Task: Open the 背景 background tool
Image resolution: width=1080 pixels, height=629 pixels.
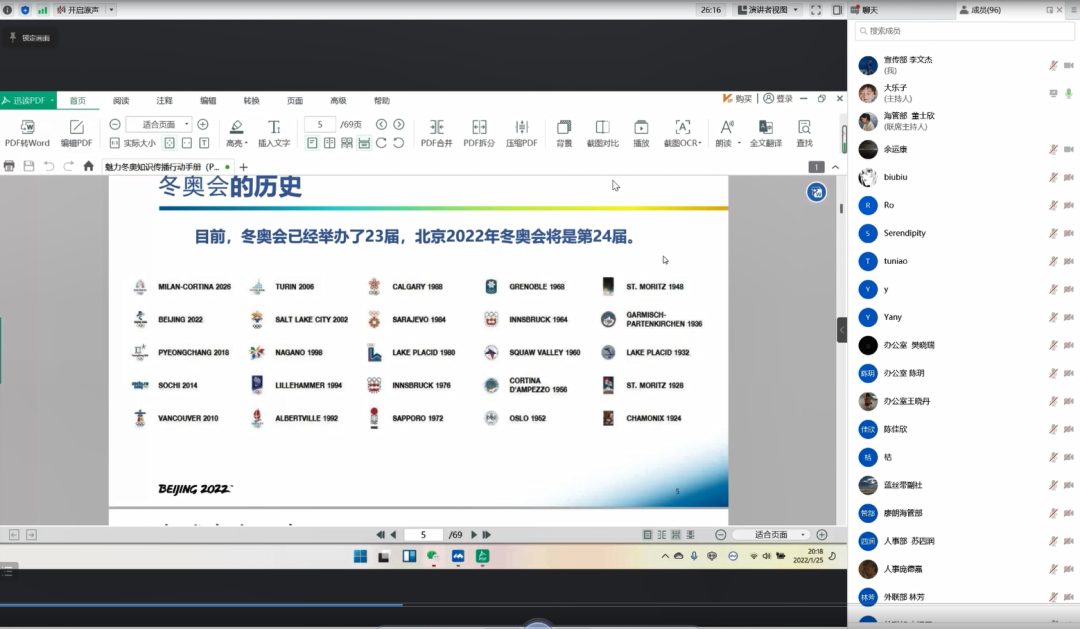Action: 564,133
